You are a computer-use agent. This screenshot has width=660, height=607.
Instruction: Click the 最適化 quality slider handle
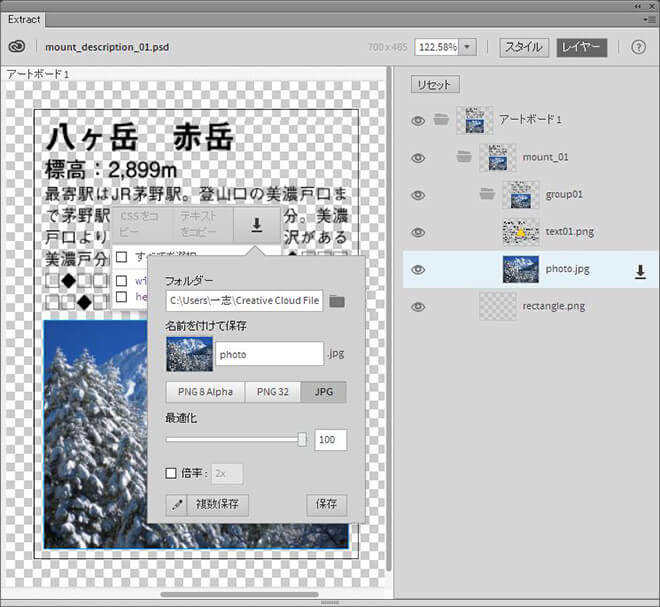(302, 439)
